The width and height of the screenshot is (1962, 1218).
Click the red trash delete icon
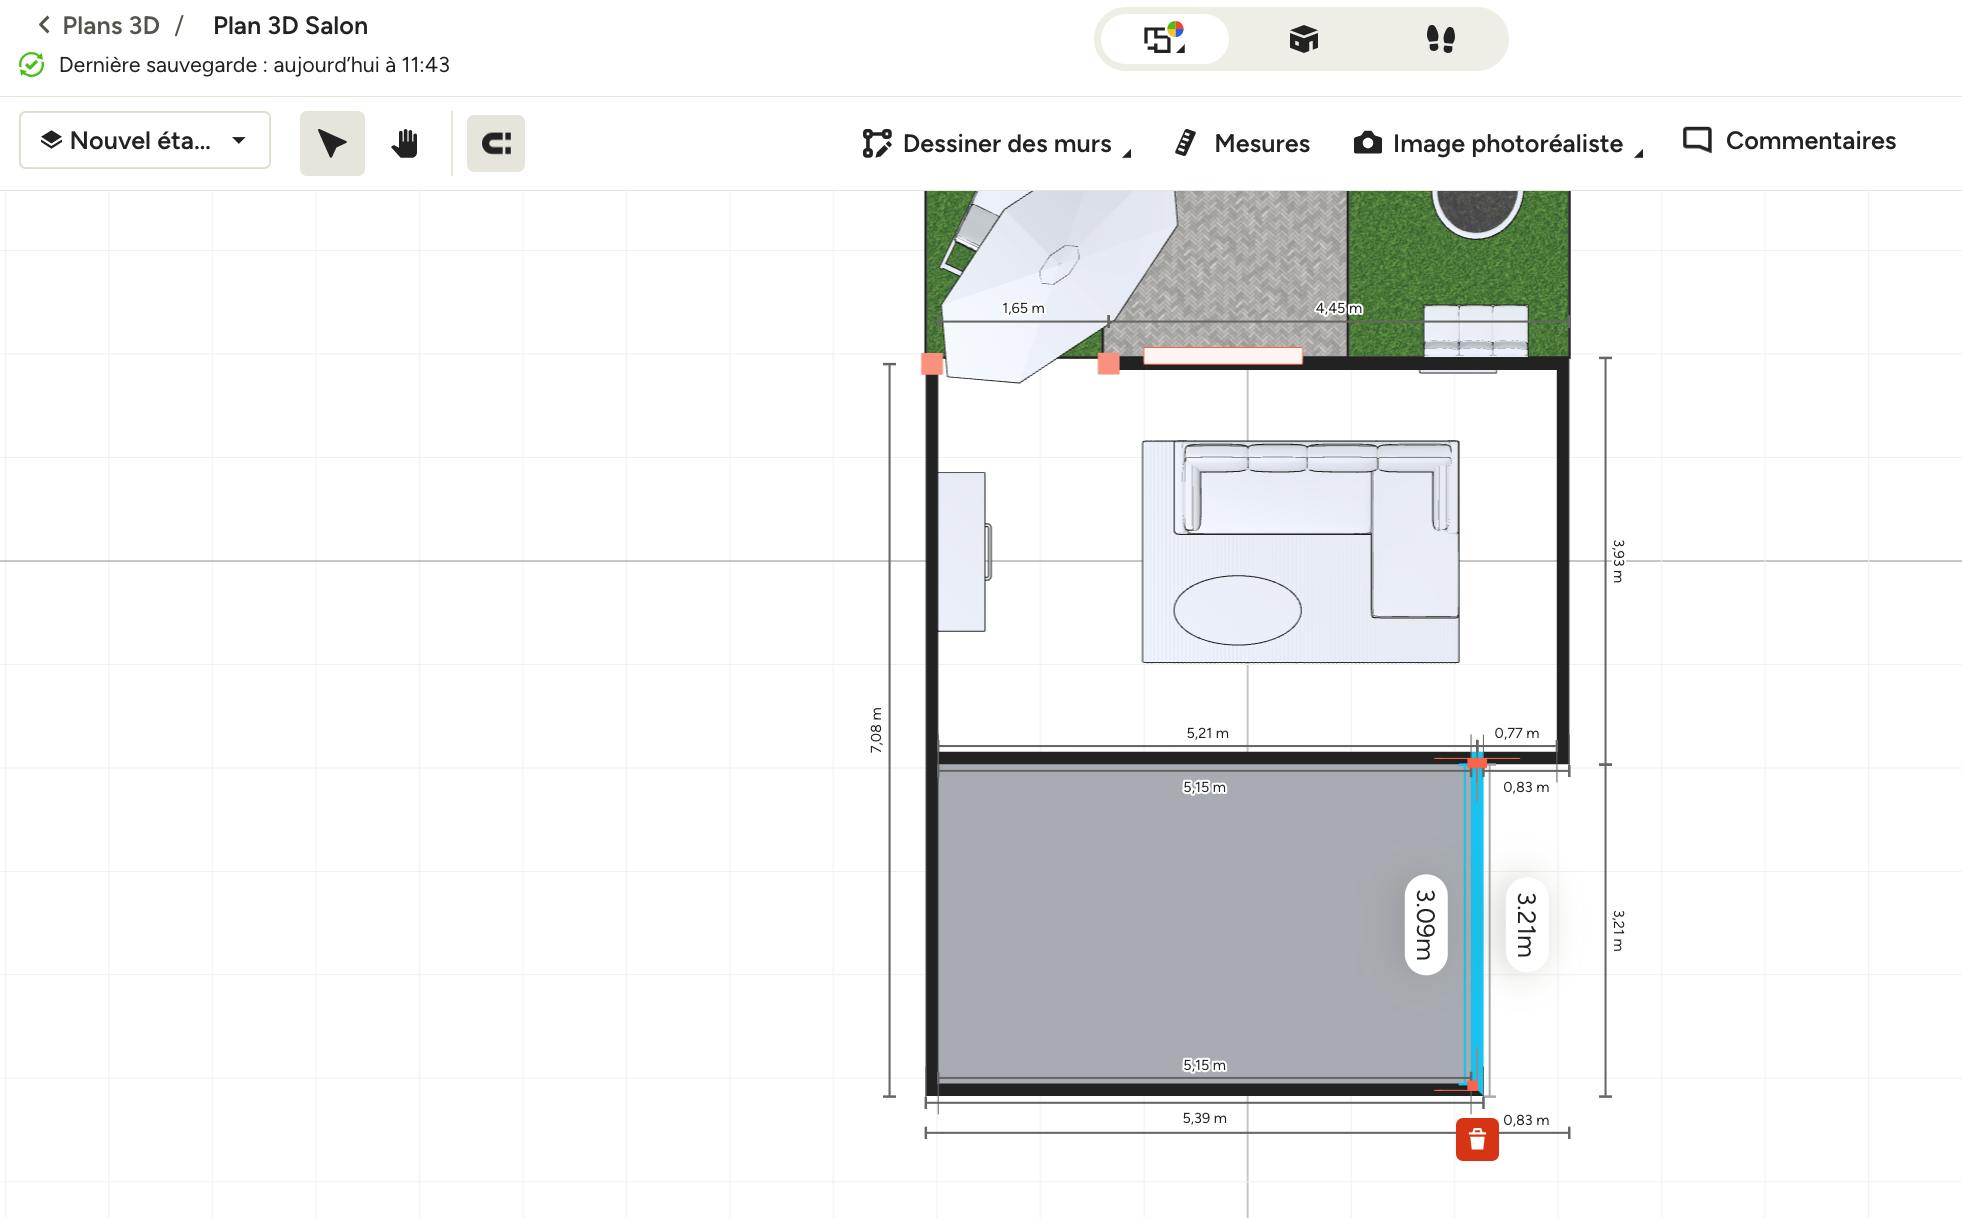[1477, 1140]
